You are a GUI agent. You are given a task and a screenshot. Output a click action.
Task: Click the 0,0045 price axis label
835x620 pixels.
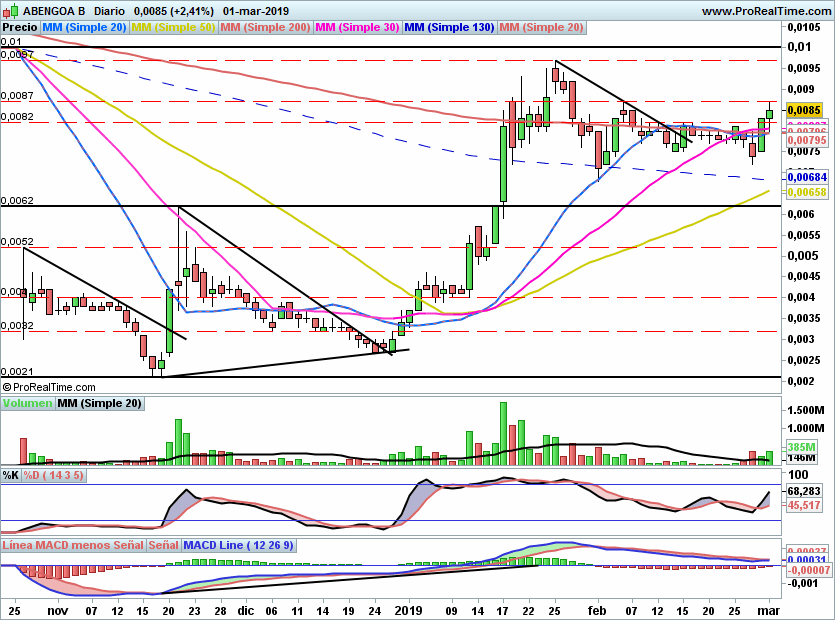point(804,276)
